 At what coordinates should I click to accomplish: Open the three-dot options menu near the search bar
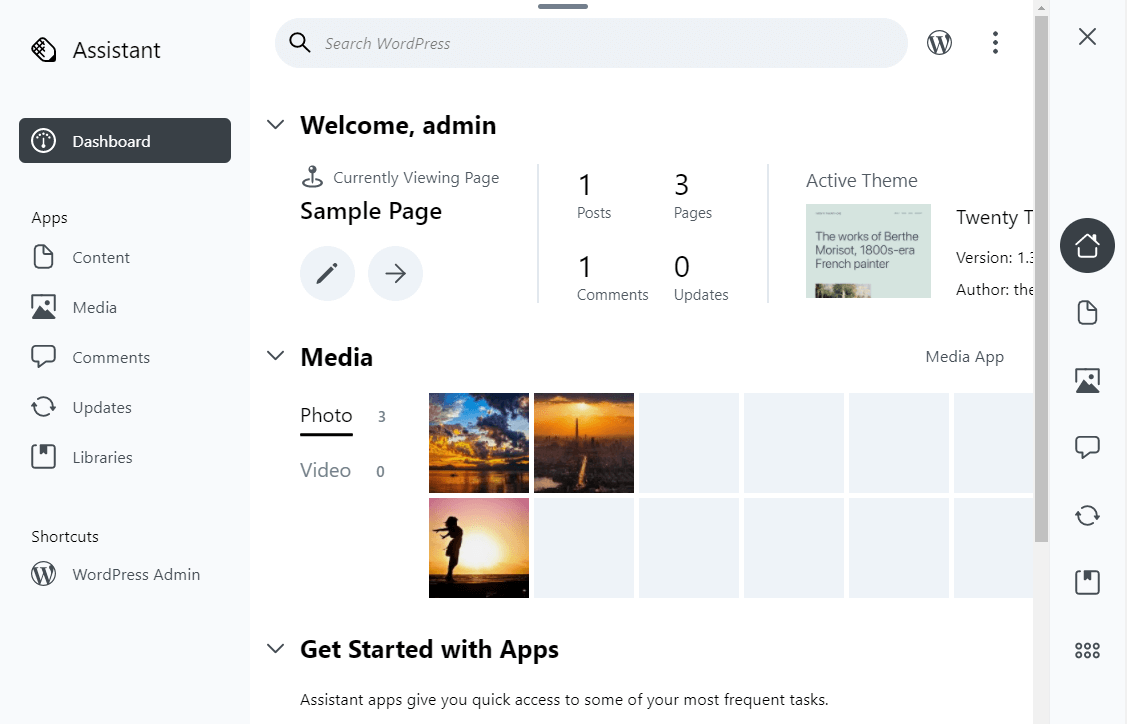pos(995,42)
